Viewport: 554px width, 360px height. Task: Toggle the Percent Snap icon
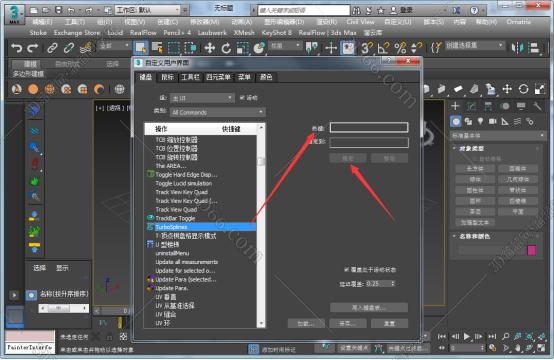pyautogui.click(x=400, y=48)
